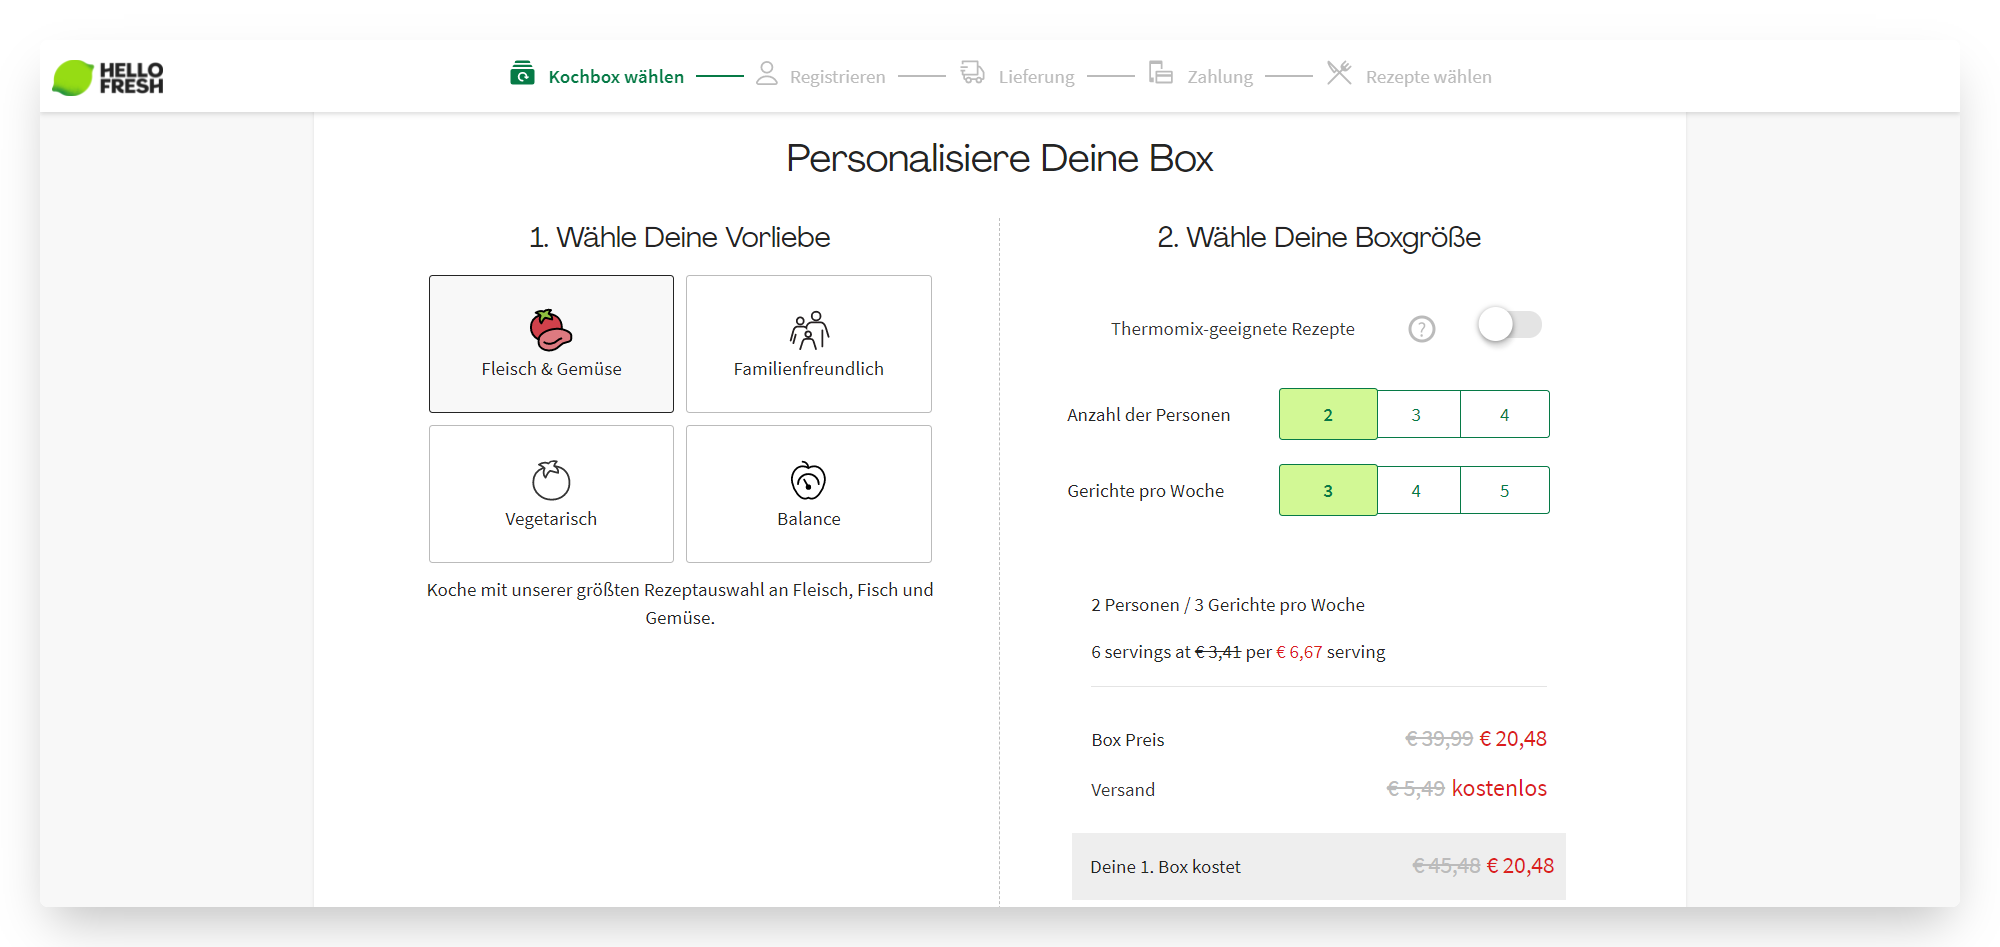This screenshot has height=947, width=2000.
Task: Select the Fleisch & Gemüse preference
Action: [551, 344]
